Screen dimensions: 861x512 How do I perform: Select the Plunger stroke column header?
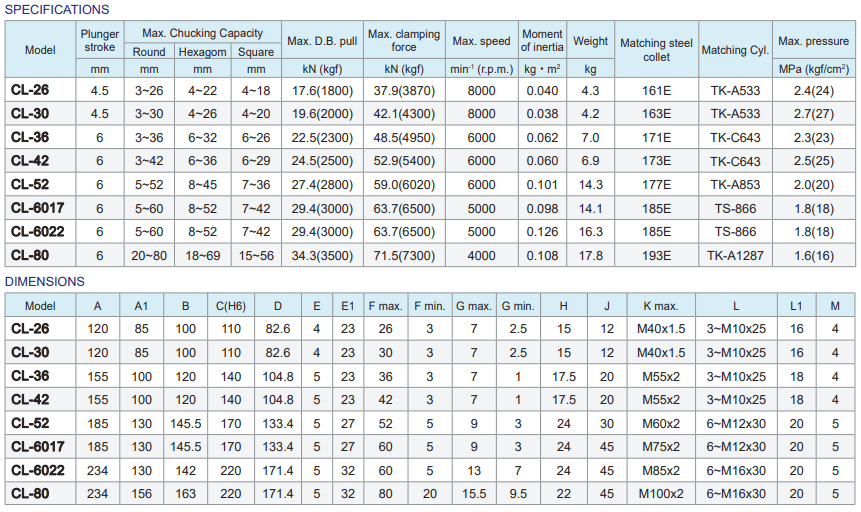[99, 41]
